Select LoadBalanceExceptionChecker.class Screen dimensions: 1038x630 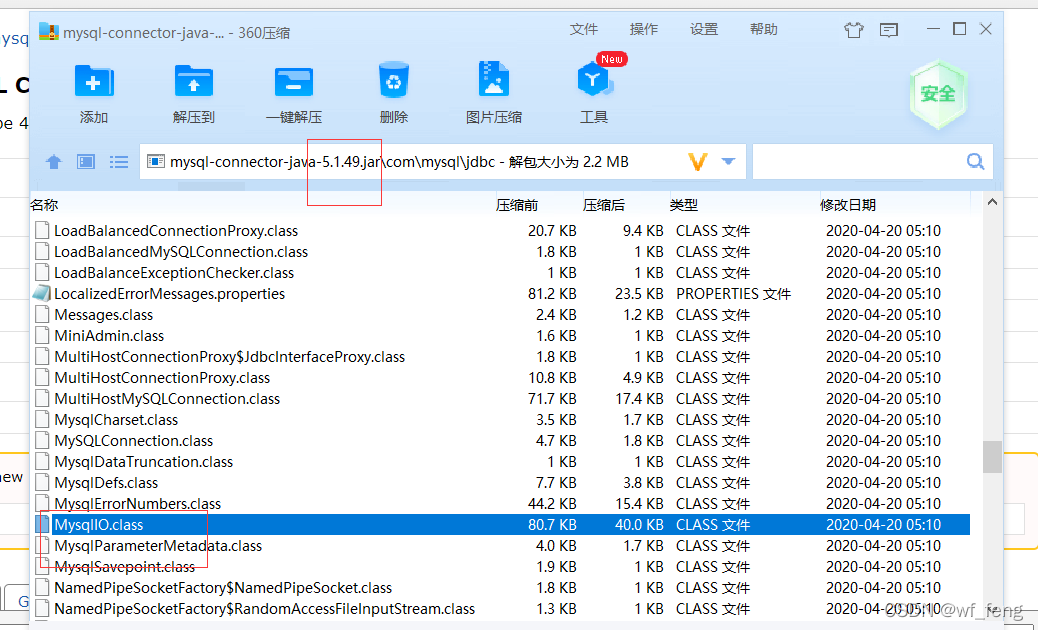click(x=174, y=273)
